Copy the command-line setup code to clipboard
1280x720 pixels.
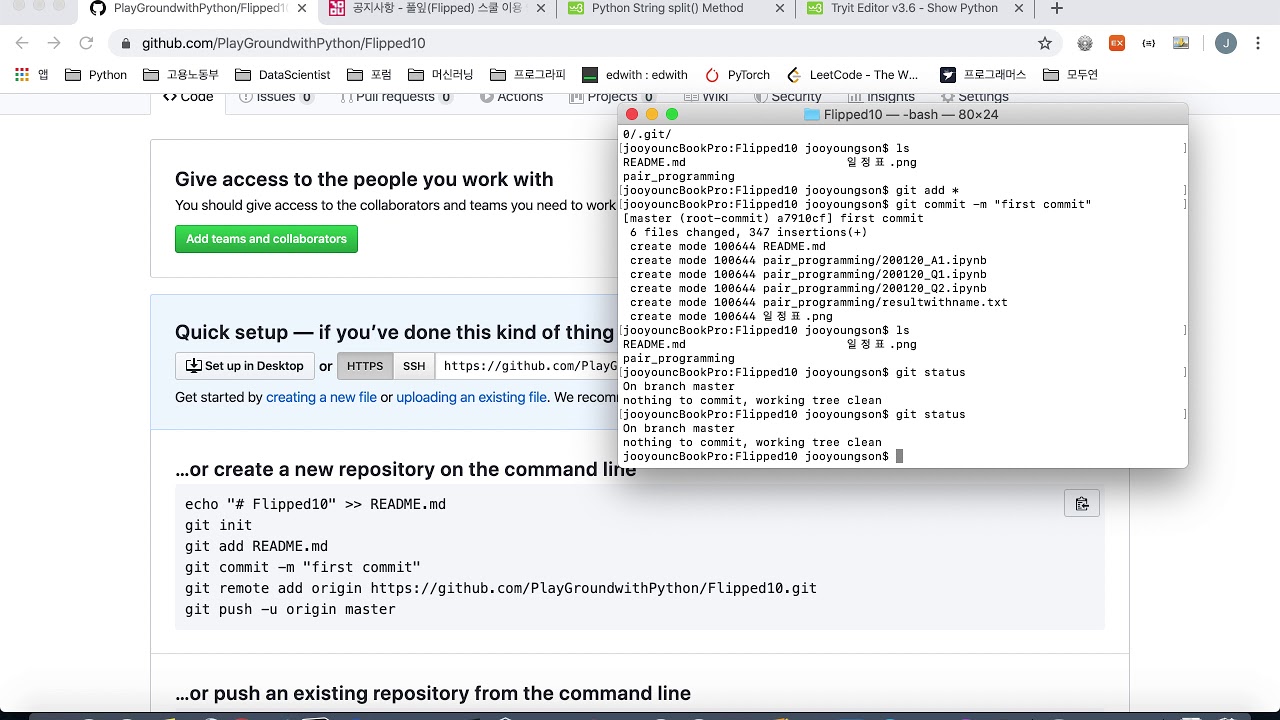click(x=1081, y=503)
